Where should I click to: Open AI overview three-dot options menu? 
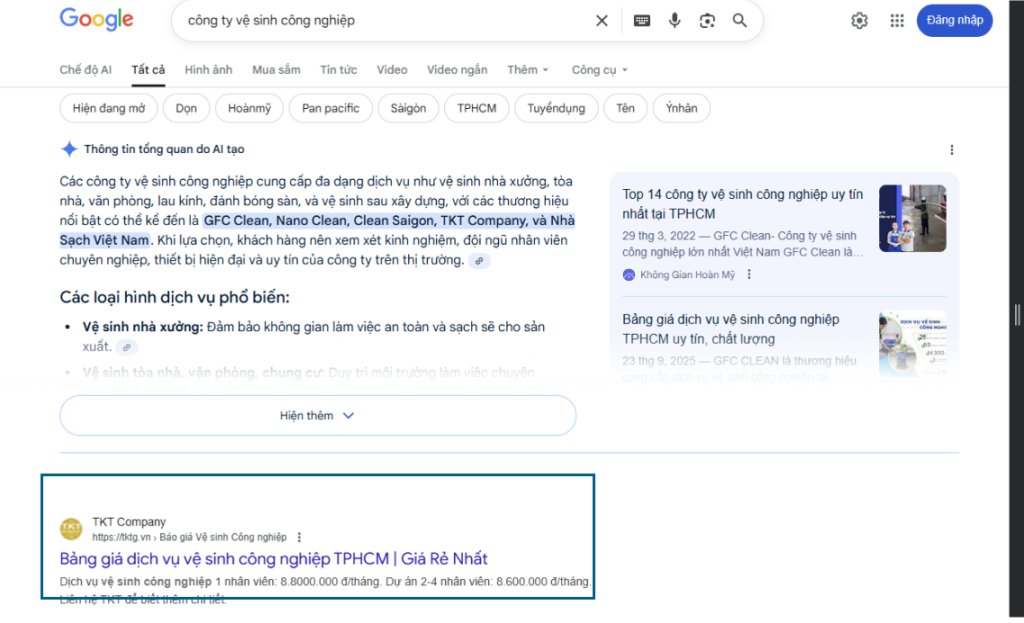point(951,150)
